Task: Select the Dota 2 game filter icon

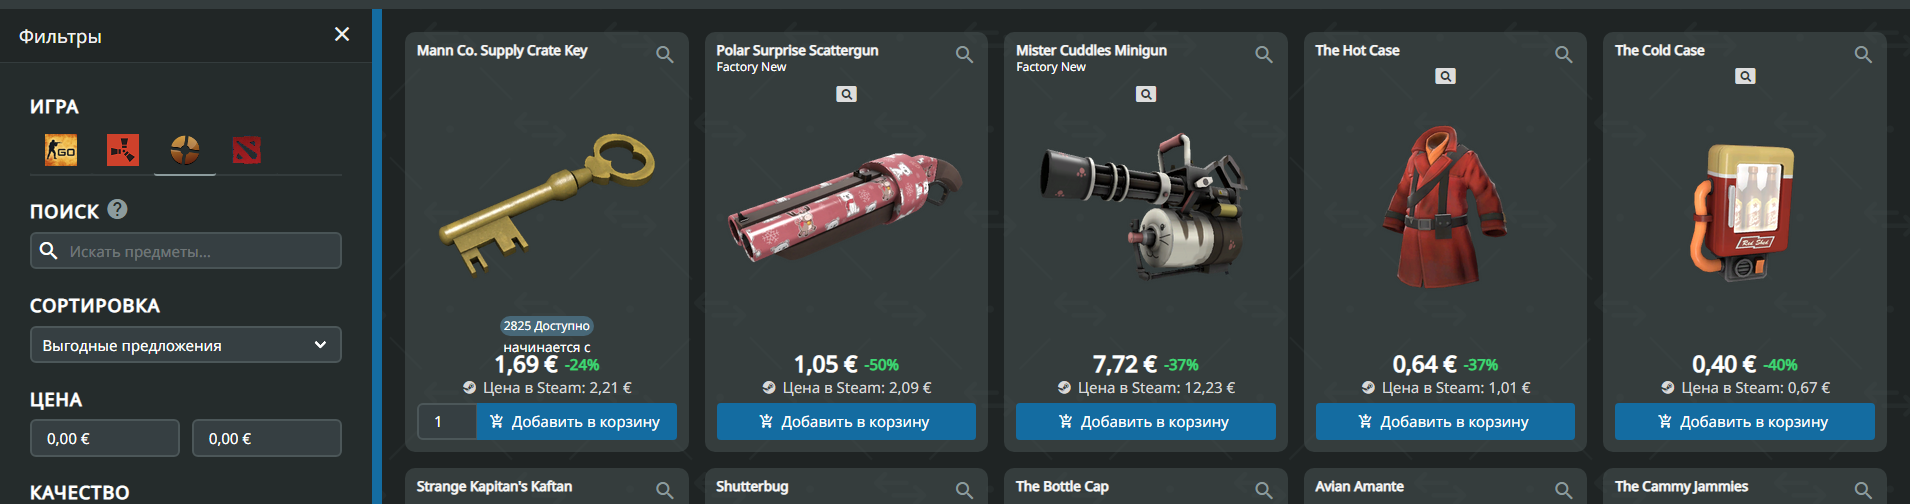Action: (247, 151)
